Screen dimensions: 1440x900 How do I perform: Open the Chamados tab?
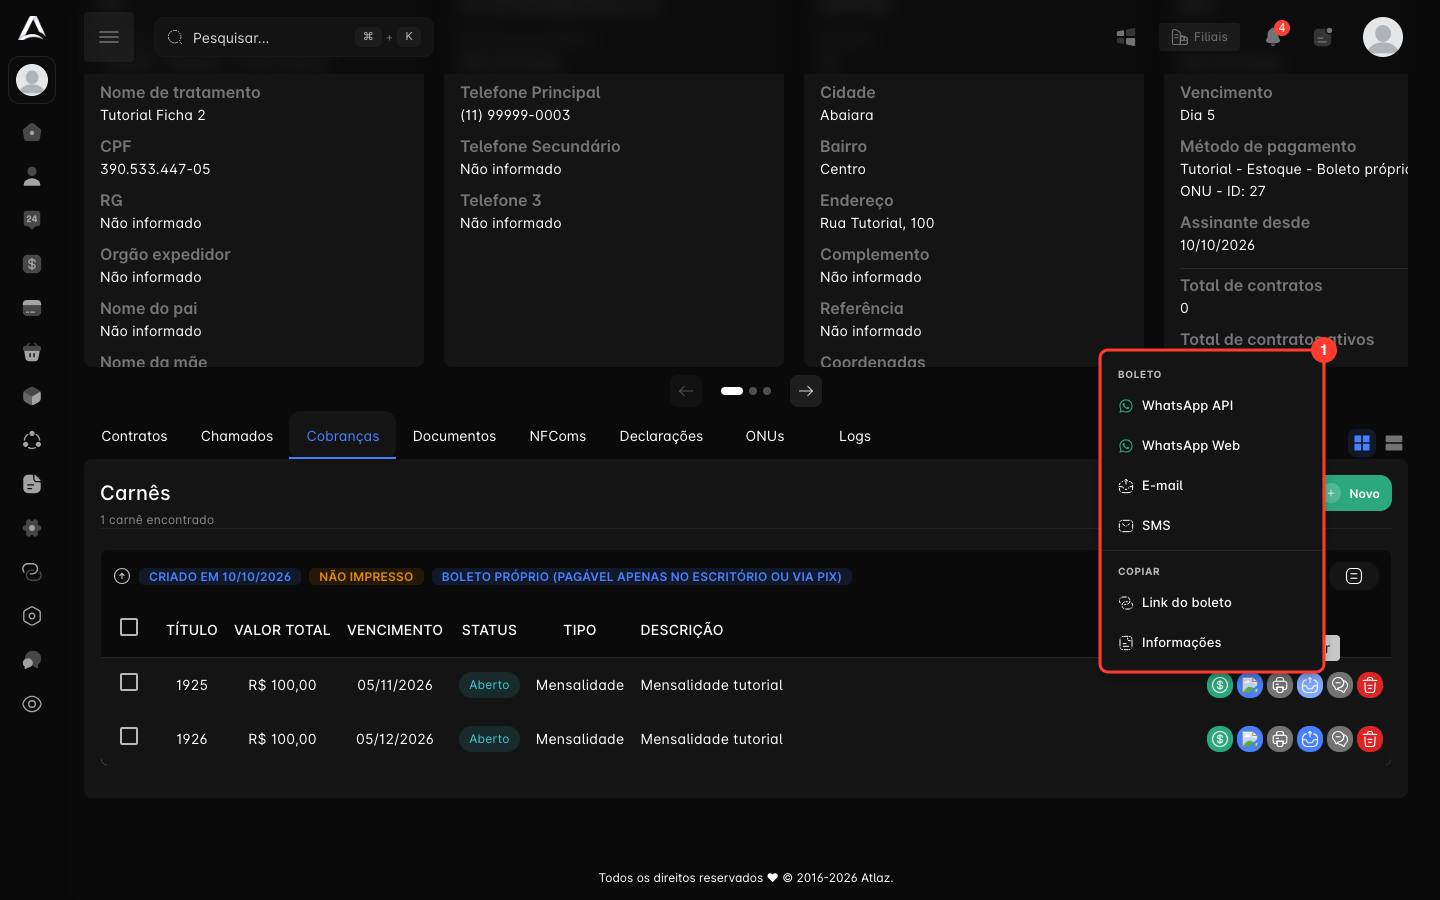coord(237,436)
